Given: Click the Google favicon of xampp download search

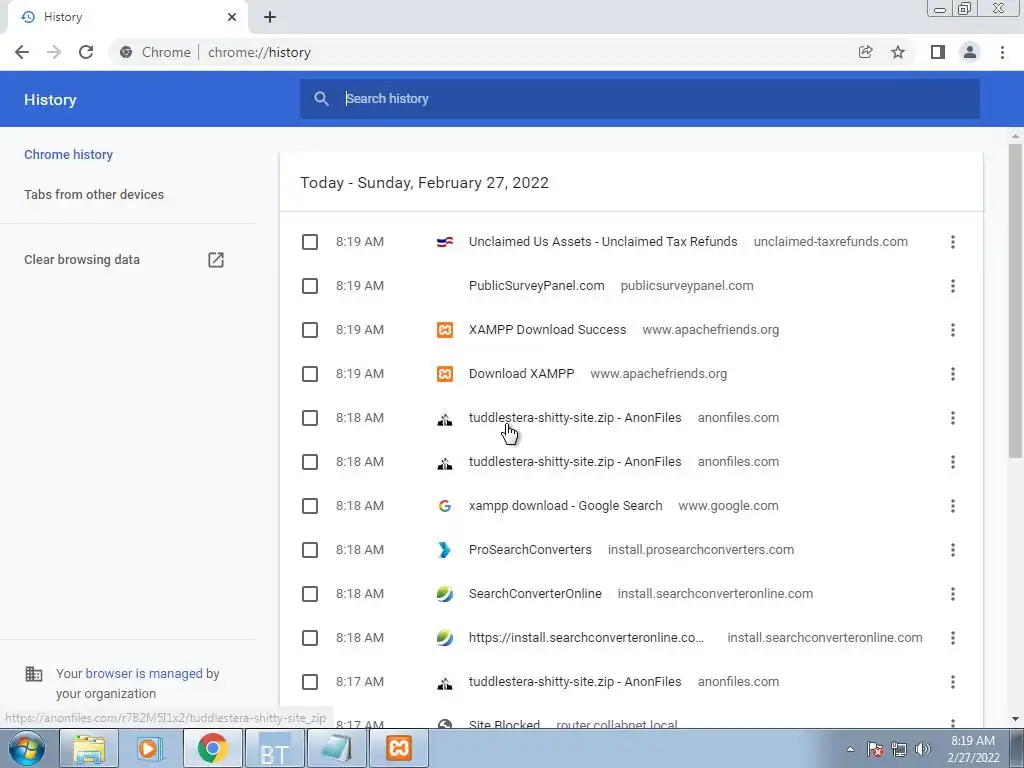Looking at the screenshot, I should [x=445, y=506].
